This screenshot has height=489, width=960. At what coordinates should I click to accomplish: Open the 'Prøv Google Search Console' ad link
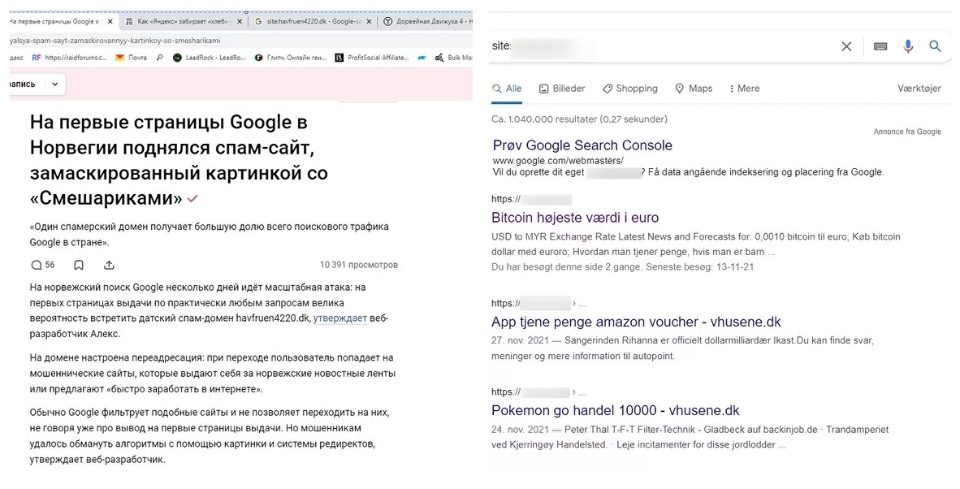click(582, 145)
